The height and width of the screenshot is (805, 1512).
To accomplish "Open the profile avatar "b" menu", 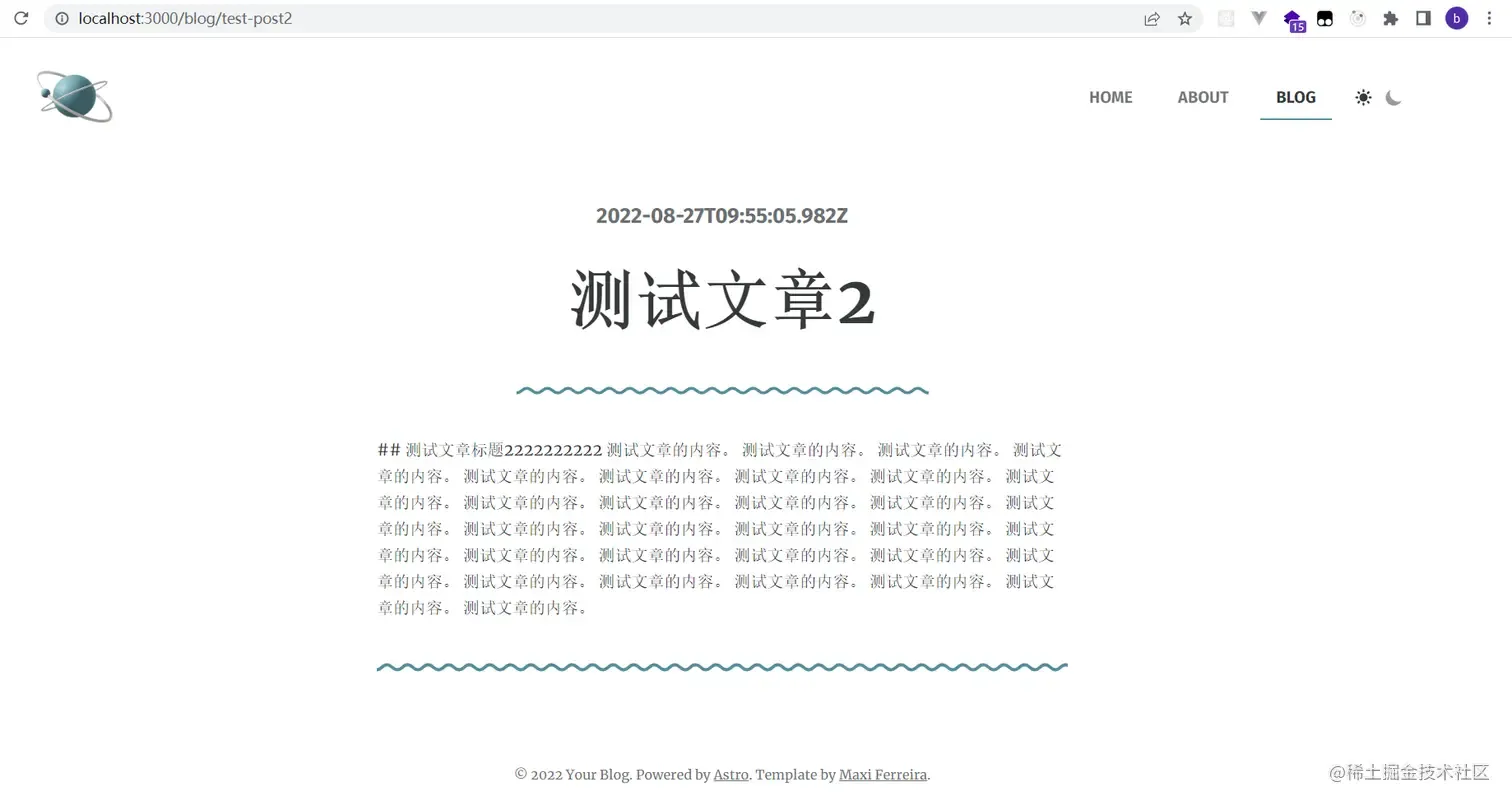I will click(x=1457, y=18).
